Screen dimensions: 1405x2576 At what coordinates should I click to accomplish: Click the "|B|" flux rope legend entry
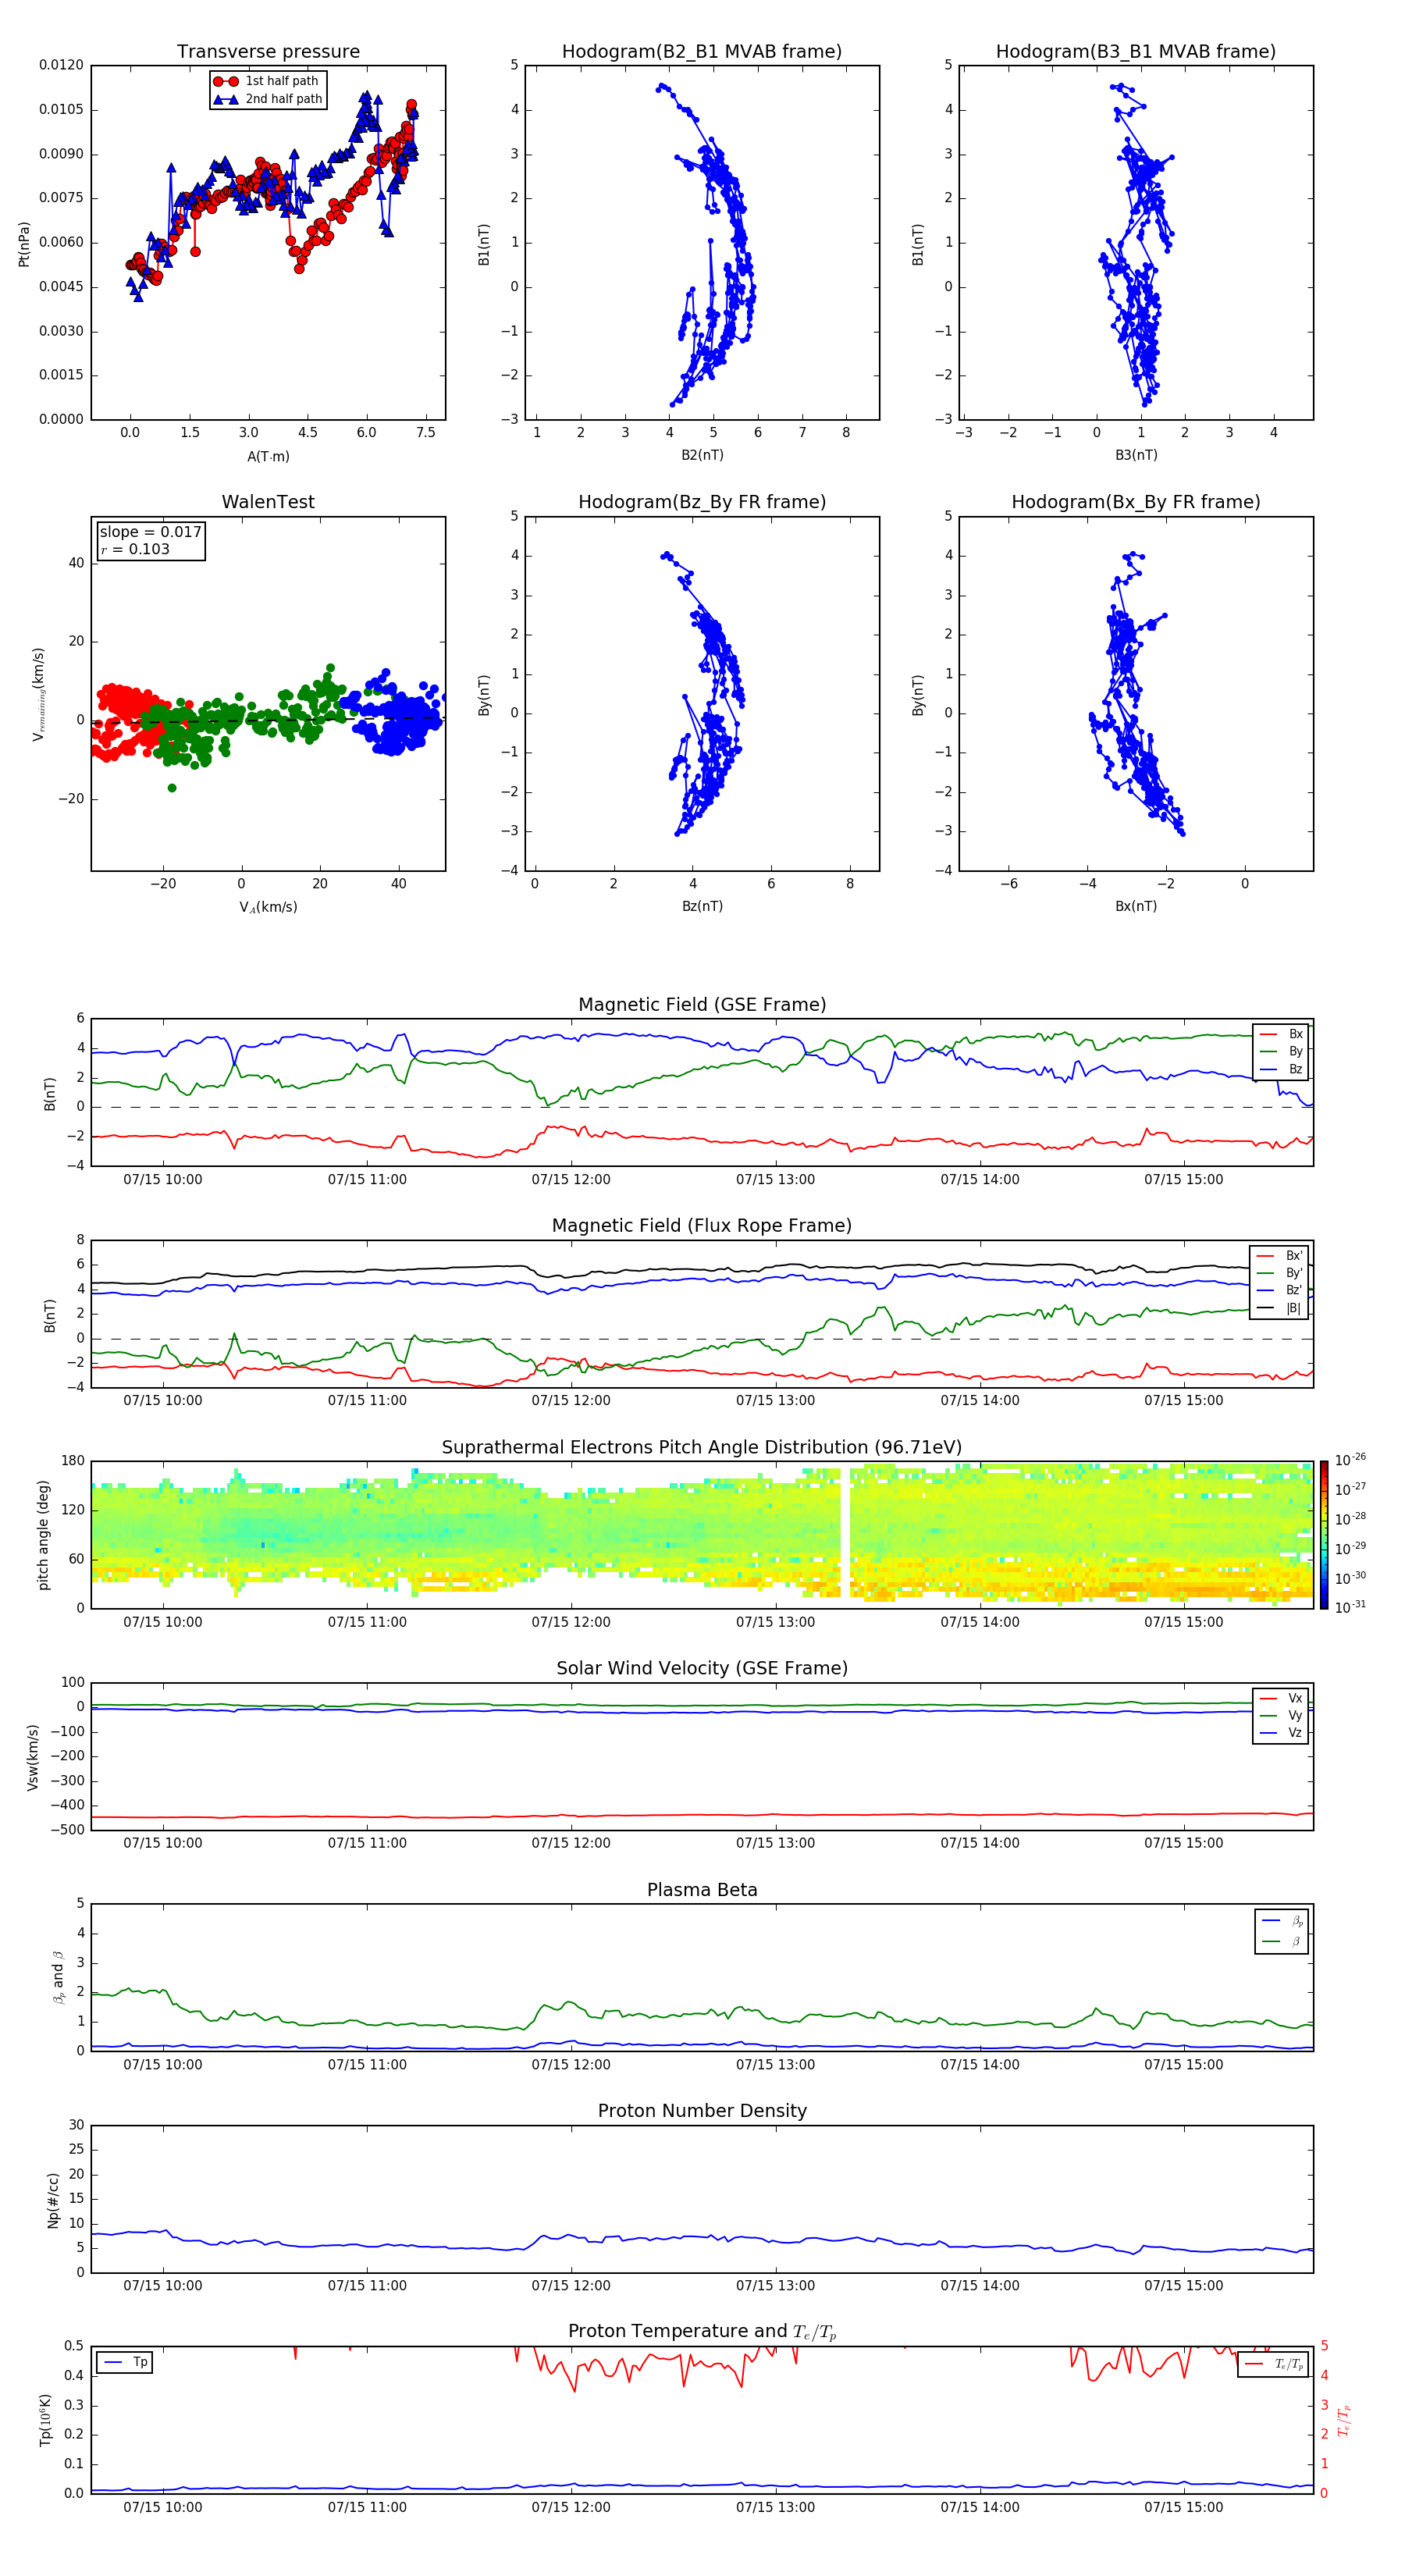click(1280, 1308)
